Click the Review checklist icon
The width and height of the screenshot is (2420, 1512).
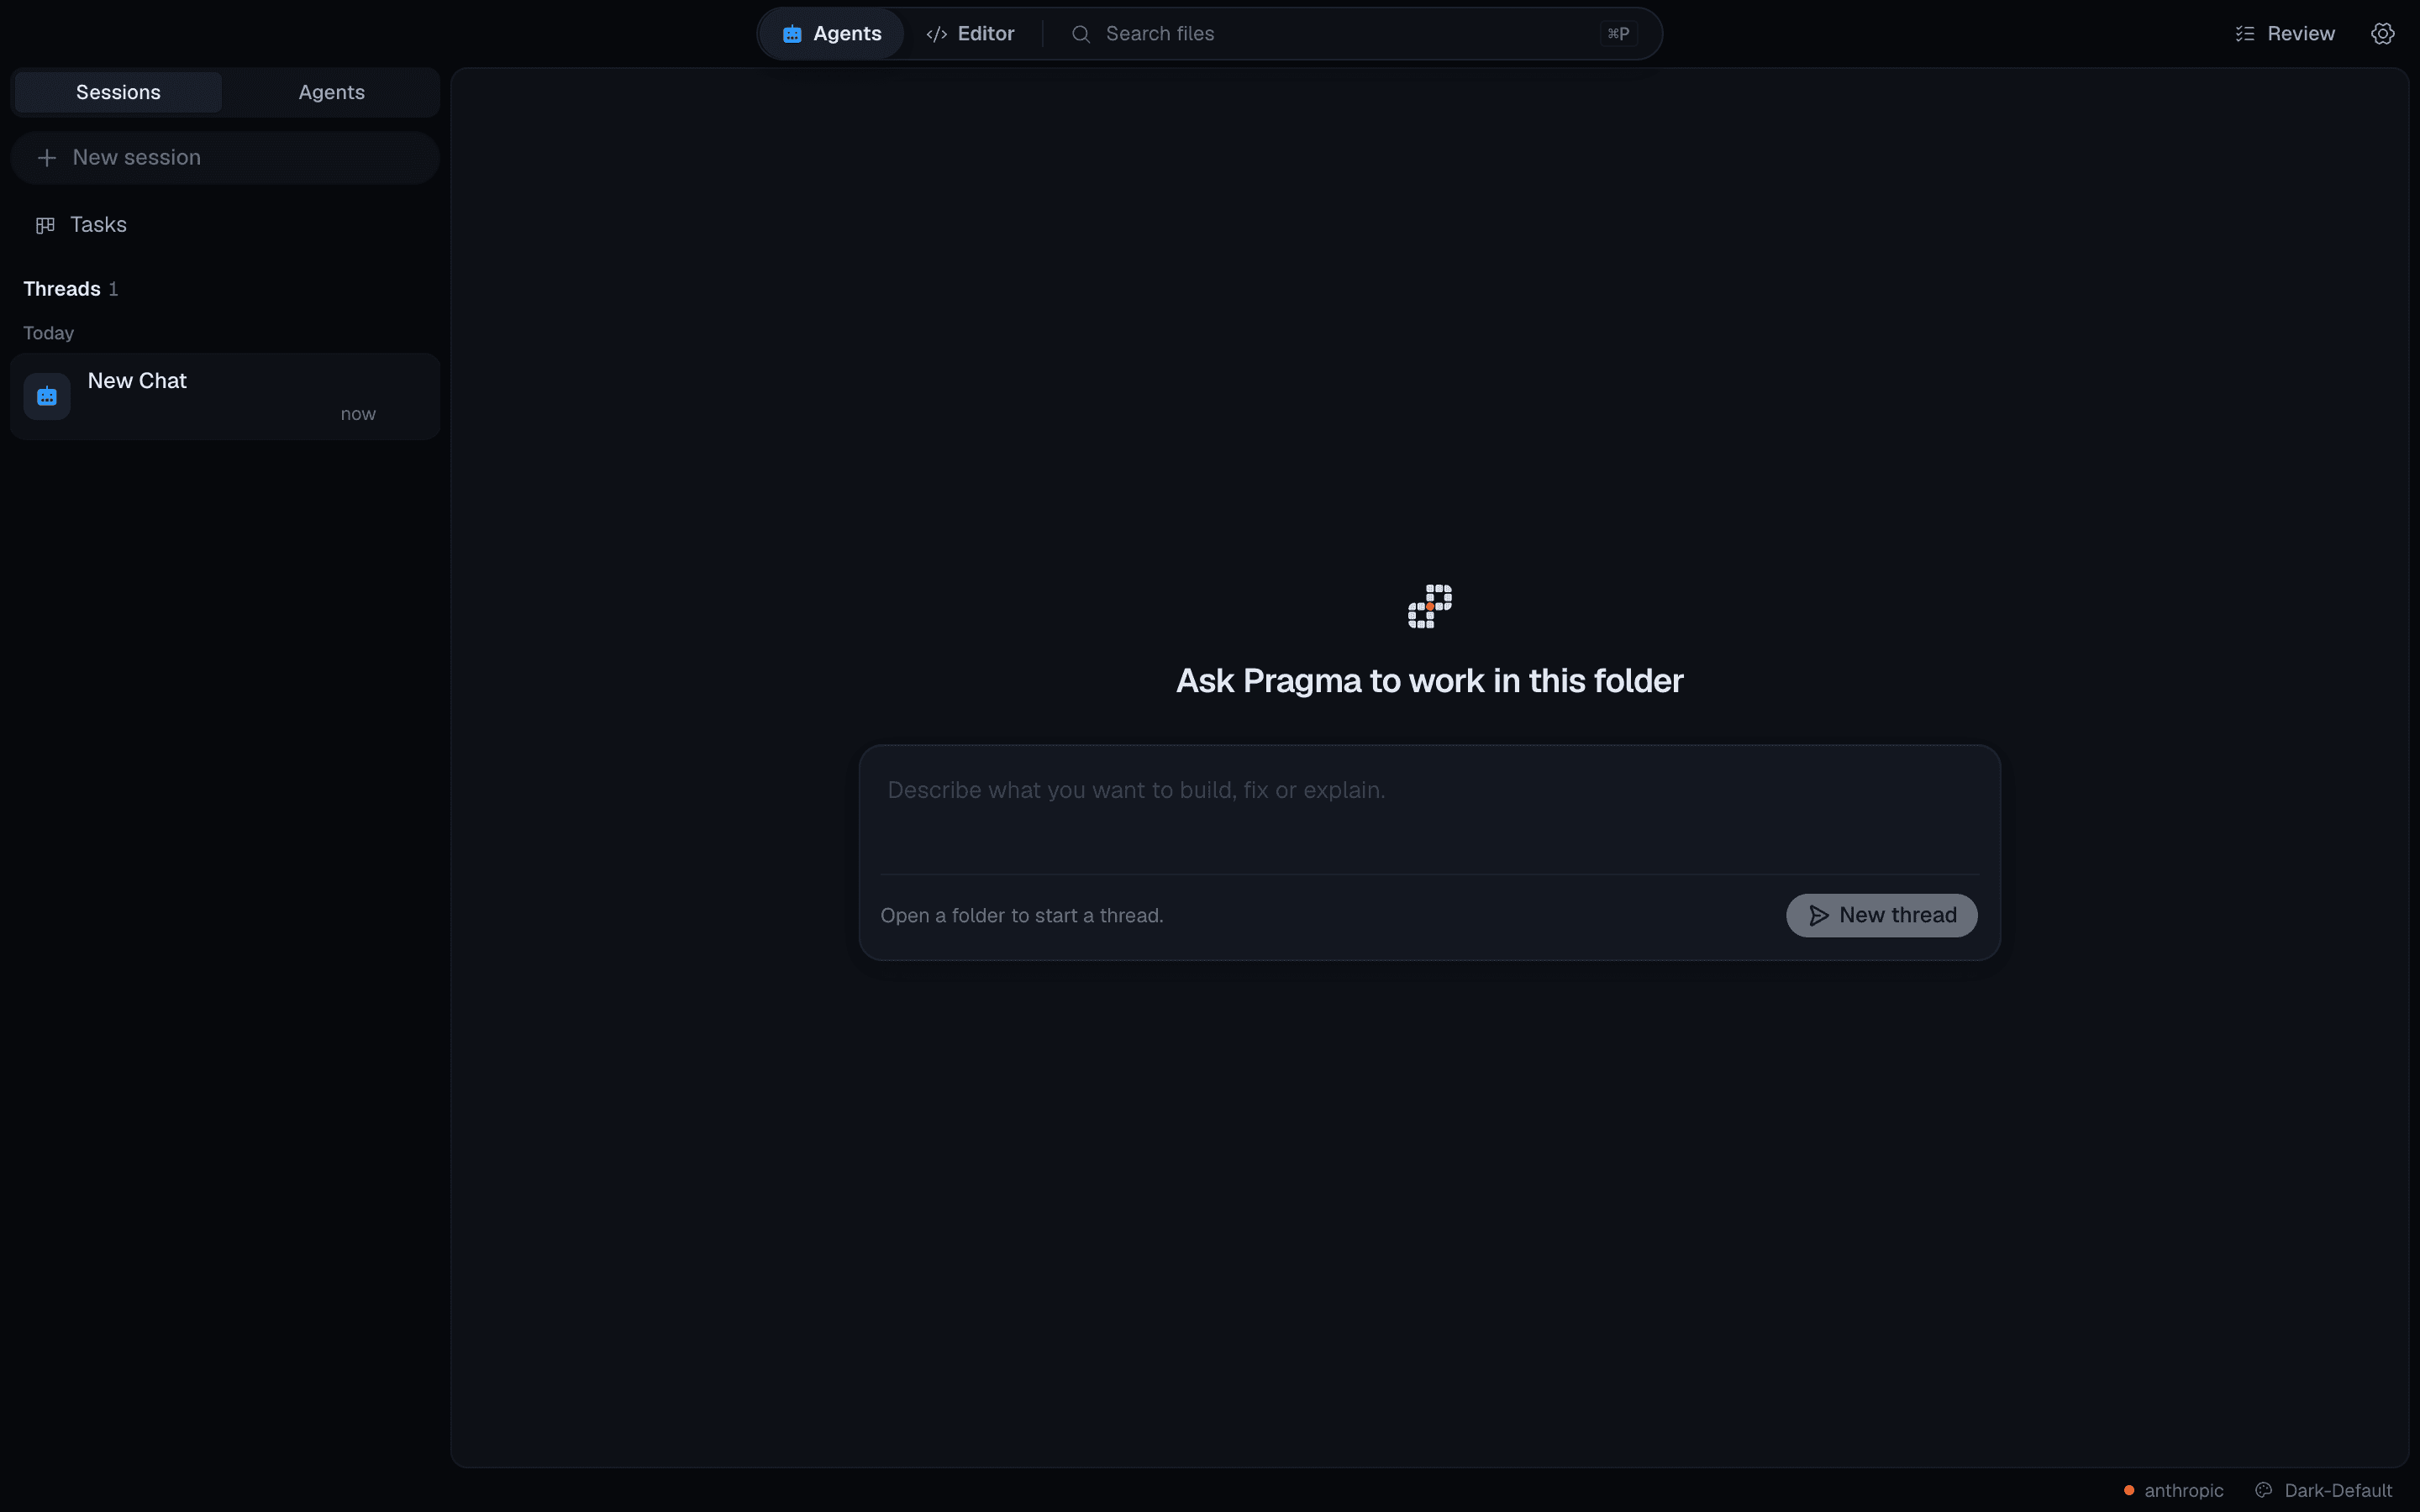click(2245, 34)
